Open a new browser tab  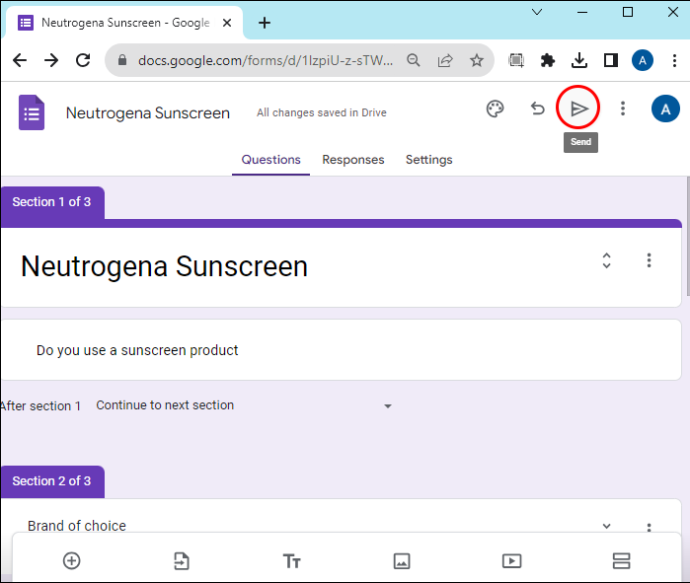pos(264,22)
